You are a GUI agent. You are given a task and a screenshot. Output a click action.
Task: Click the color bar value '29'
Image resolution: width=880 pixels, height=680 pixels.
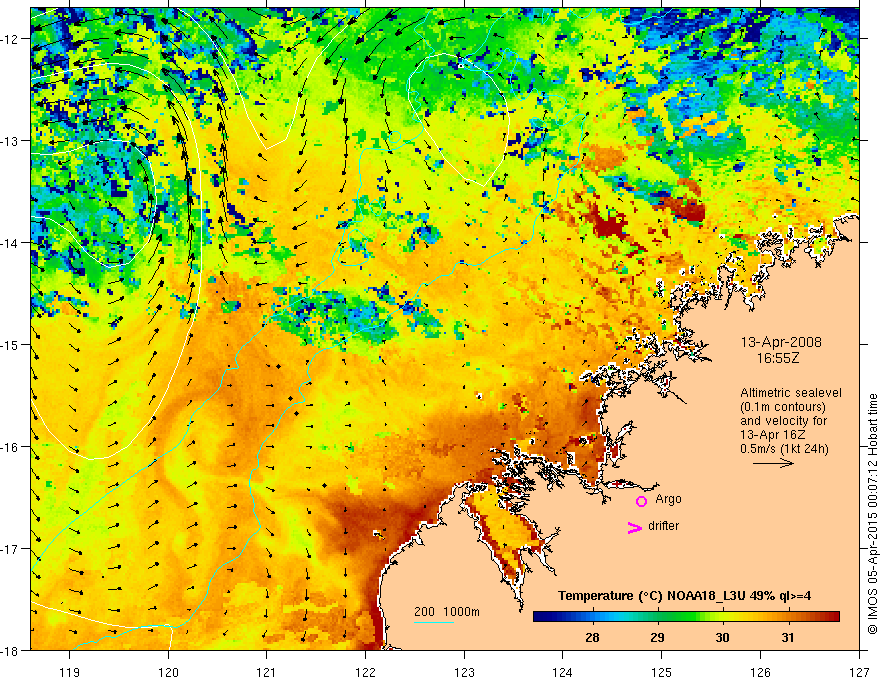pyautogui.click(x=657, y=637)
